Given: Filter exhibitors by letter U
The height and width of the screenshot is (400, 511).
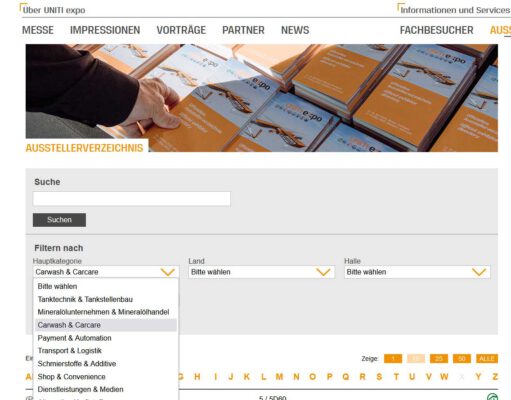Looking at the screenshot, I should coord(412,377).
